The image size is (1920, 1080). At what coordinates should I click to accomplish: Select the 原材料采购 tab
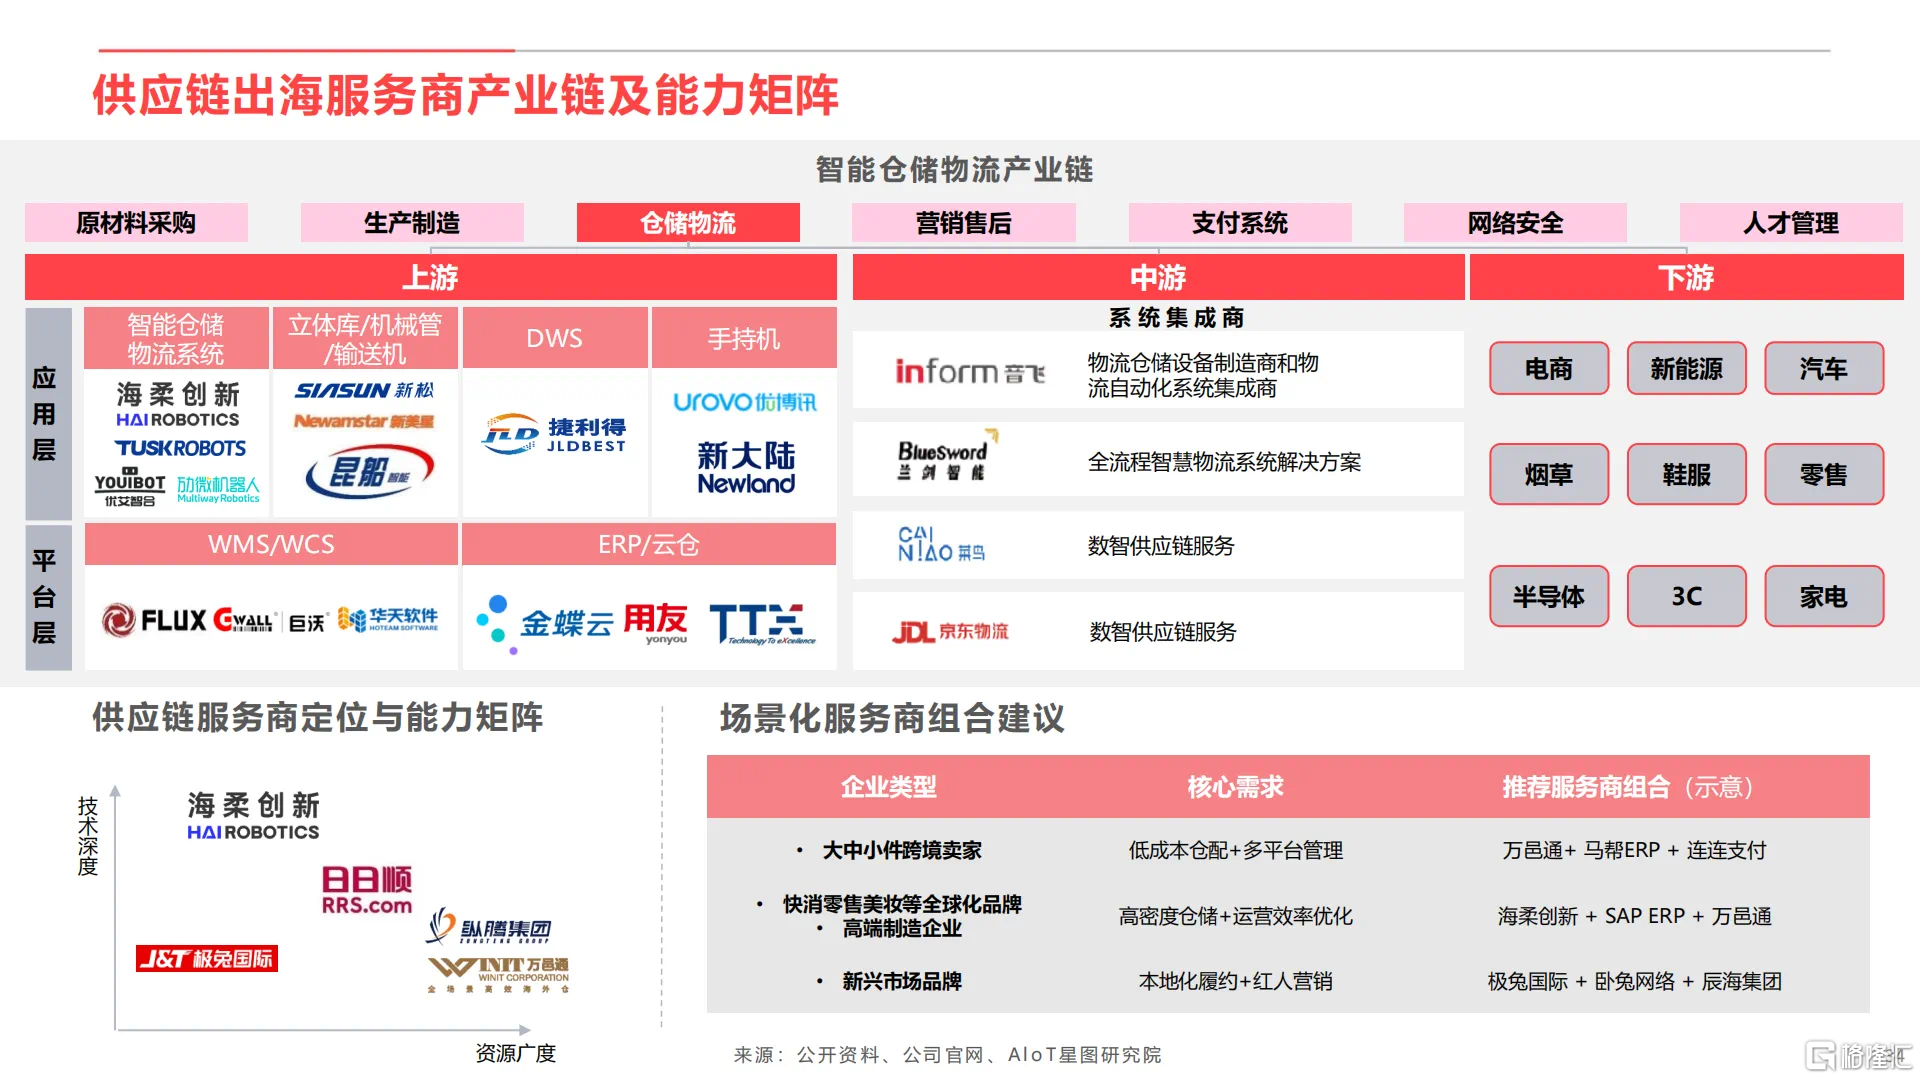pos(136,223)
